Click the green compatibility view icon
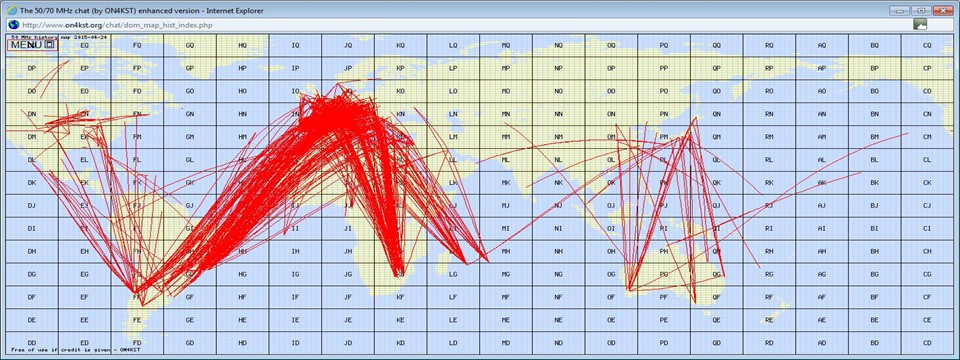960x360 pixels. point(920,24)
